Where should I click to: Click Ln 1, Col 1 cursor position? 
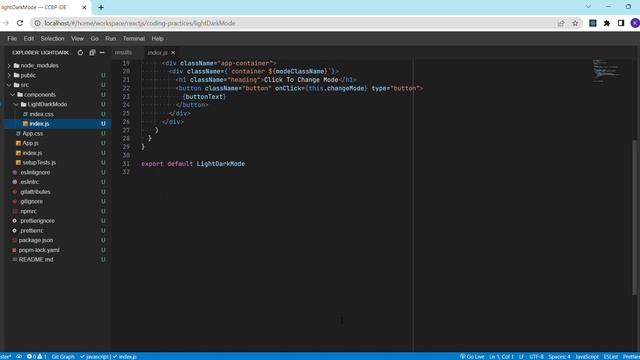click(501, 356)
